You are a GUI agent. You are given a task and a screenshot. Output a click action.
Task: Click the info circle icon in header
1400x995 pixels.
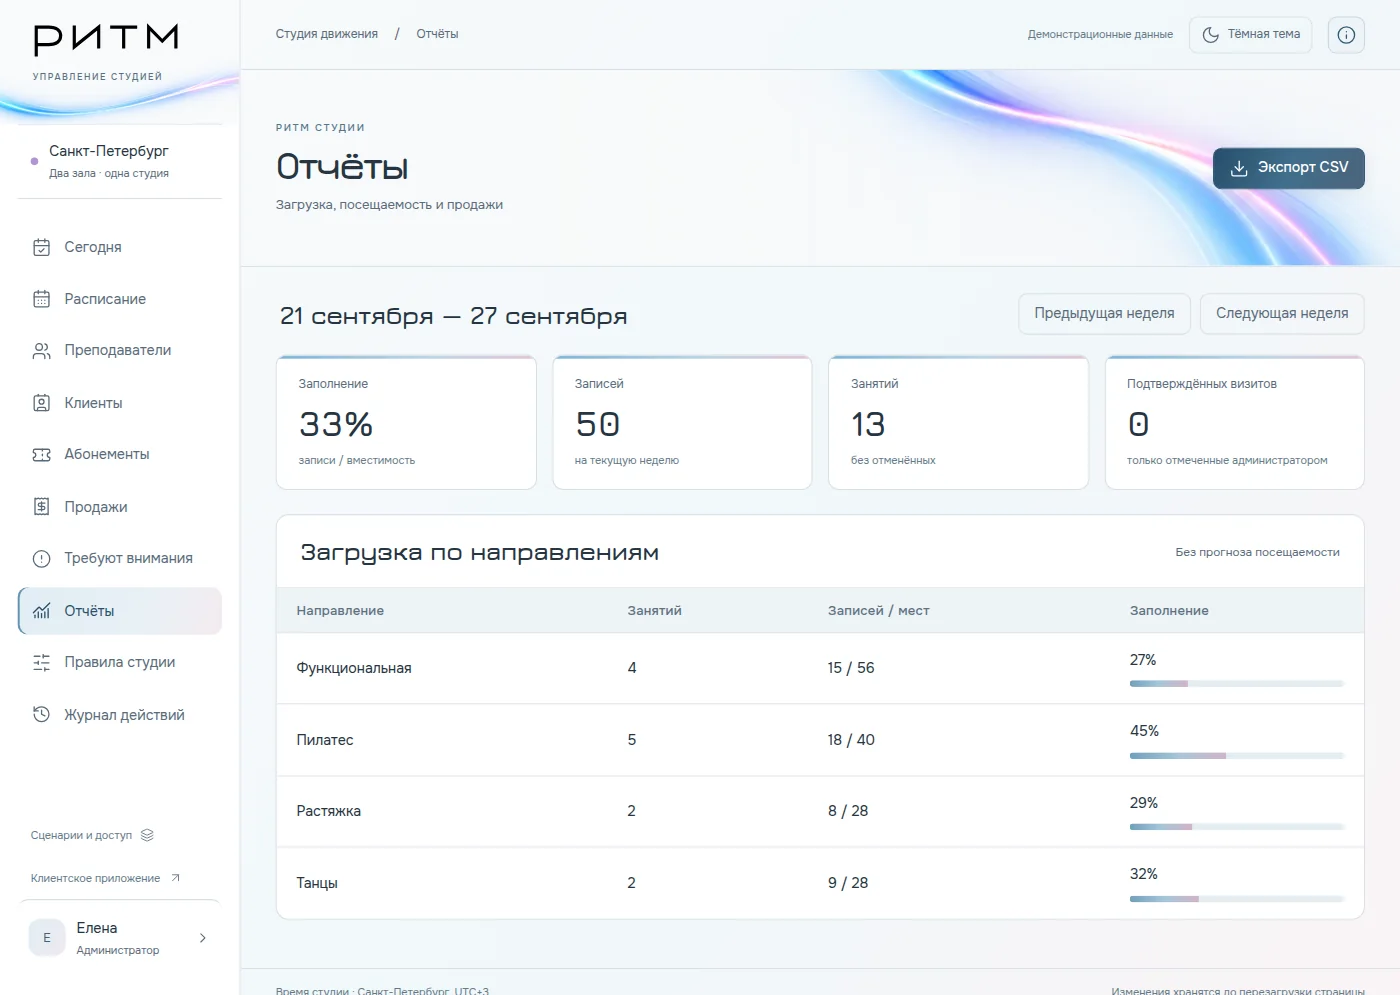(1346, 35)
